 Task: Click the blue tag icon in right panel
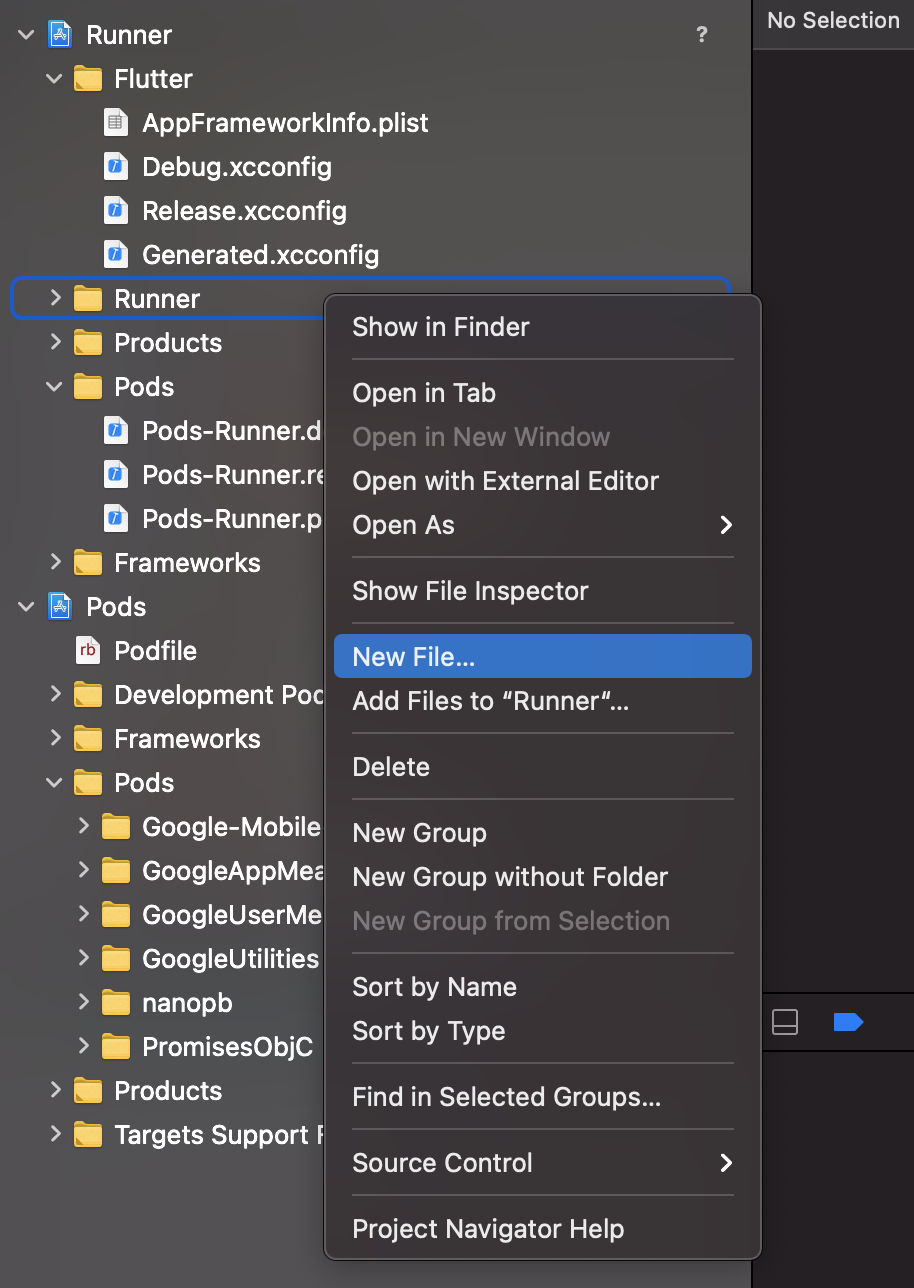point(847,1022)
